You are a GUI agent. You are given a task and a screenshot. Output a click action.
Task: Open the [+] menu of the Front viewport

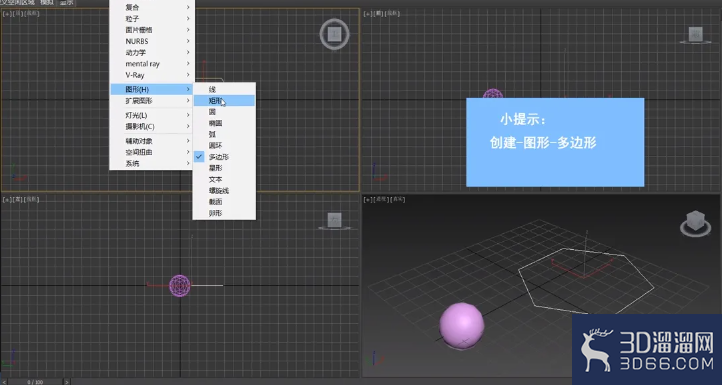[x=367, y=14]
